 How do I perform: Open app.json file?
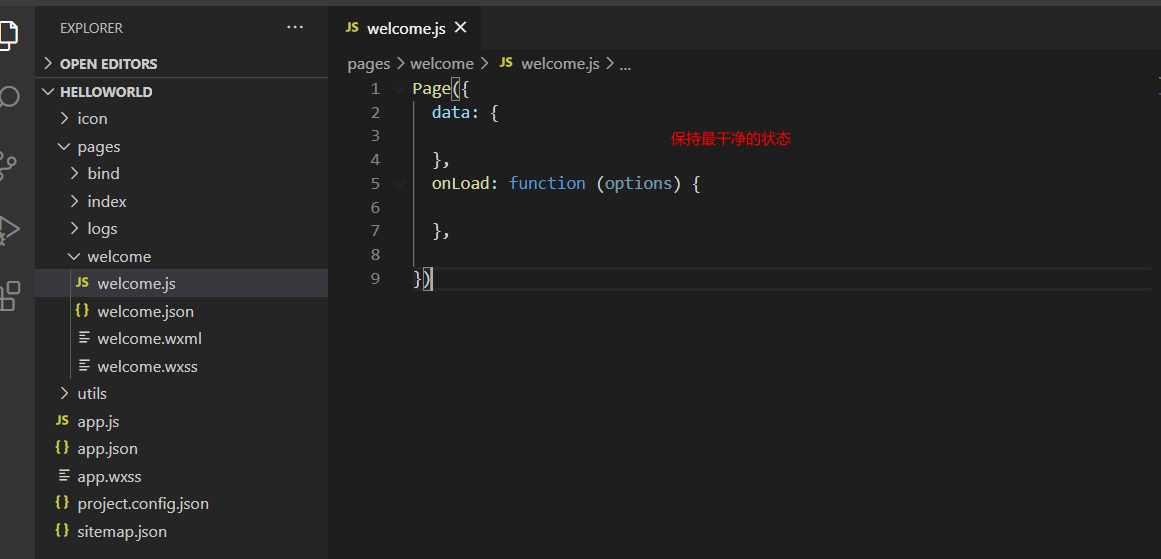(181, 449)
